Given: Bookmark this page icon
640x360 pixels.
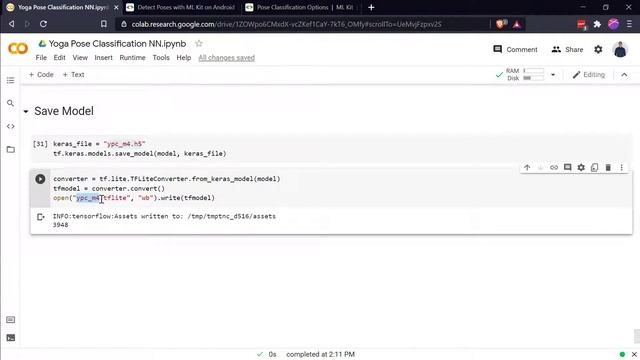Looking at the screenshot, I should point(104,24).
